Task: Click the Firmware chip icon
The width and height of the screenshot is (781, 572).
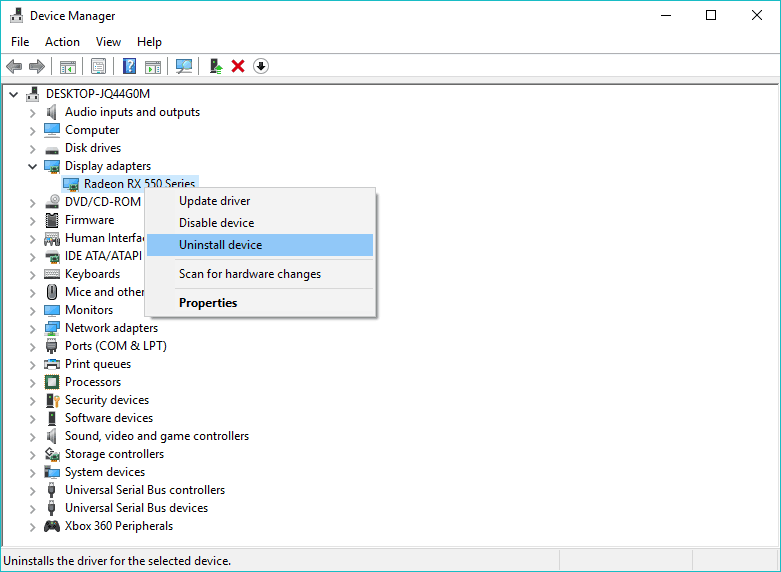Action: pos(52,220)
